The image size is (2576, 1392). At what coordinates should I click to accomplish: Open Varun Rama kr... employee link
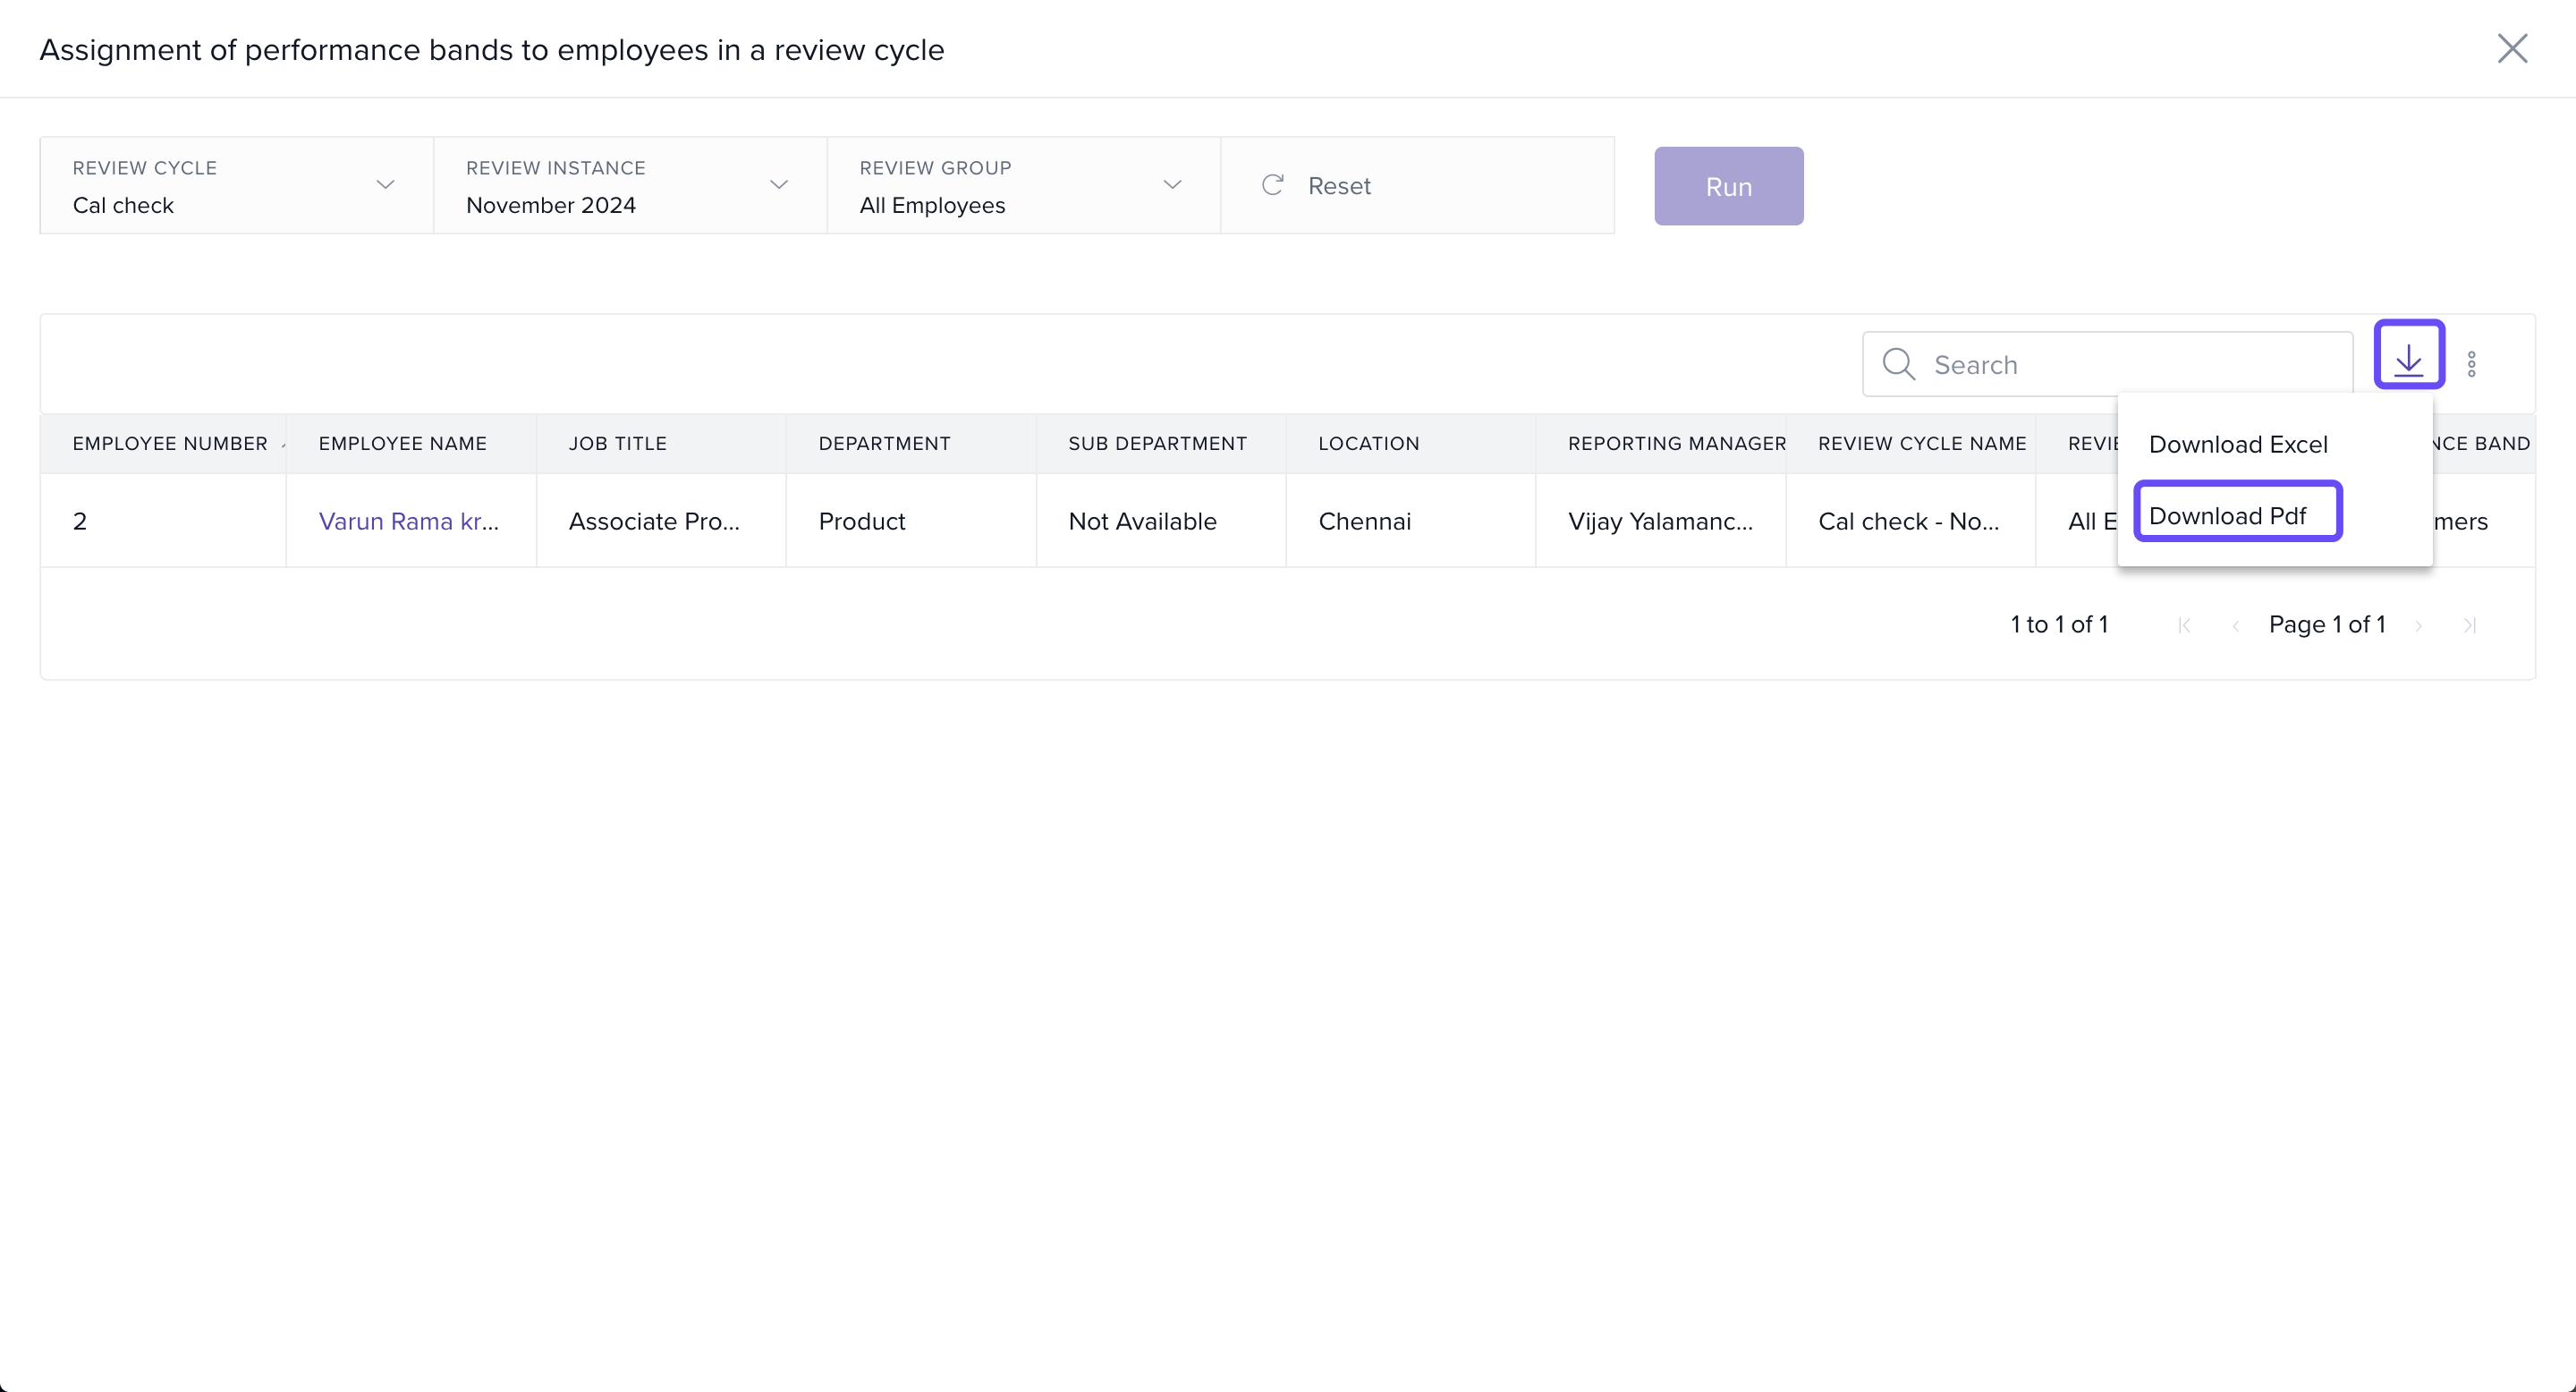pyautogui.click(x=408, y=521)
